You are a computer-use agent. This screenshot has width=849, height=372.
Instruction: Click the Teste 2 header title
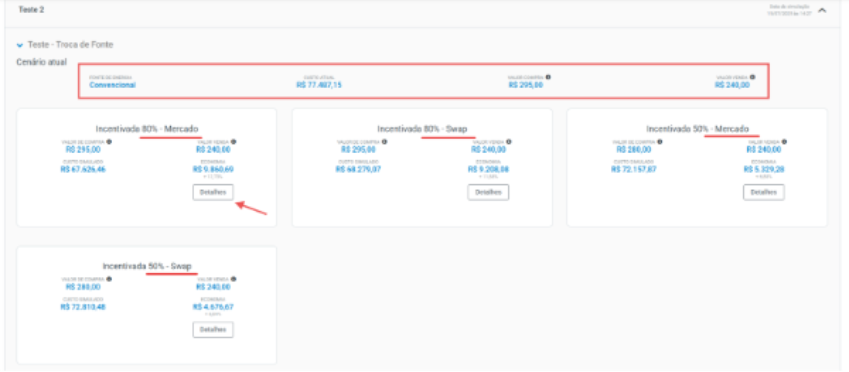point(31,10)
